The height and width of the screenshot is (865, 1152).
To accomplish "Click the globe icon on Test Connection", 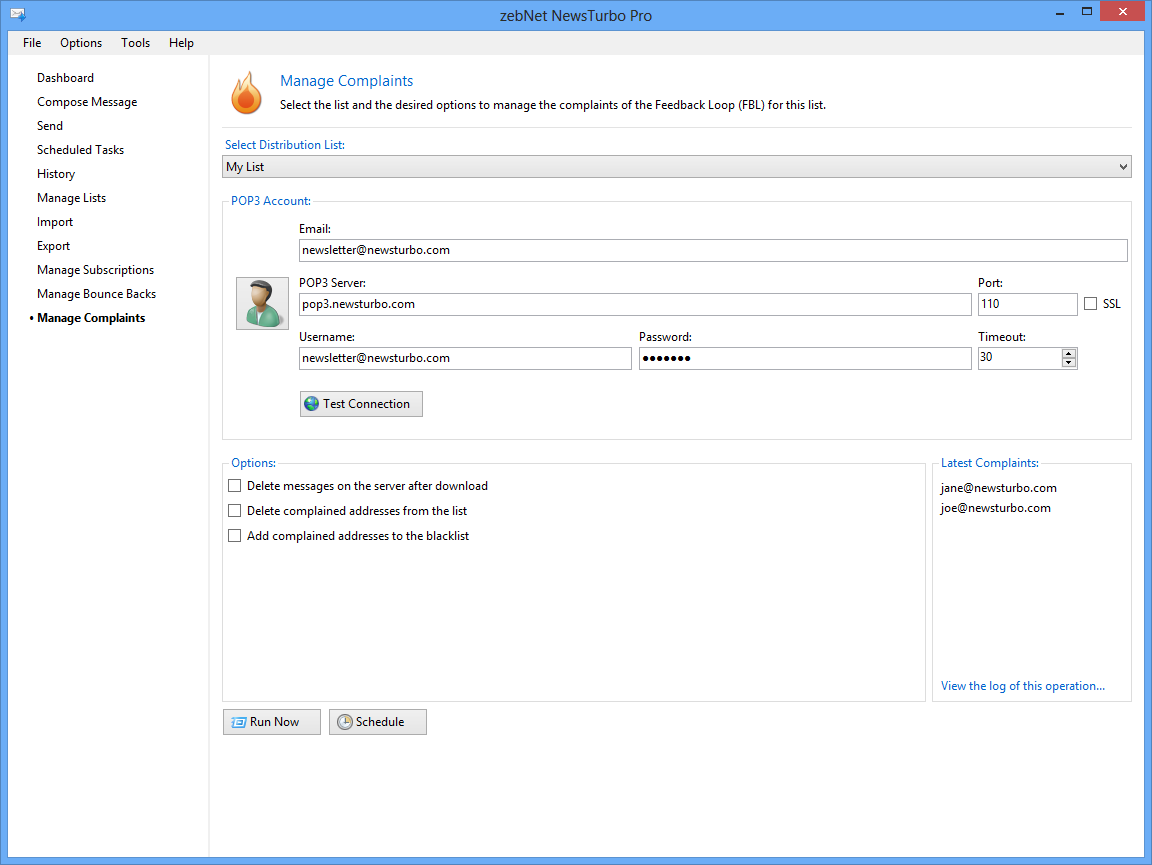I will pos(312,404).
